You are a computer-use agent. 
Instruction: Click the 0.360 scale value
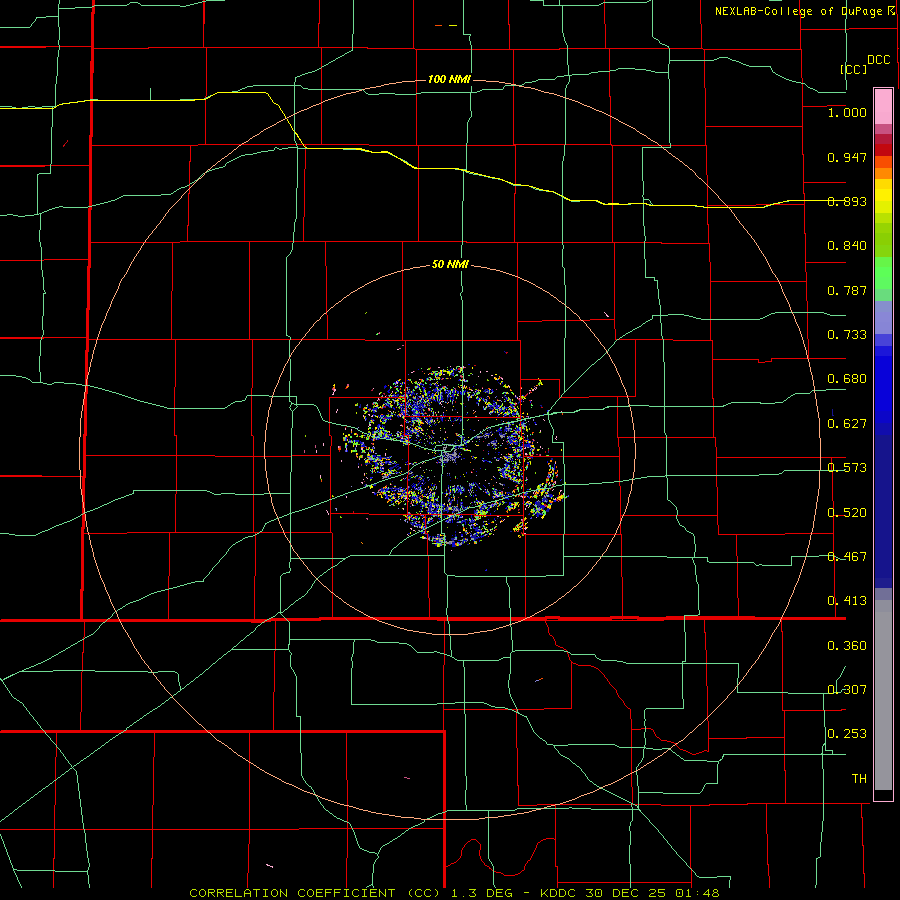847,646
